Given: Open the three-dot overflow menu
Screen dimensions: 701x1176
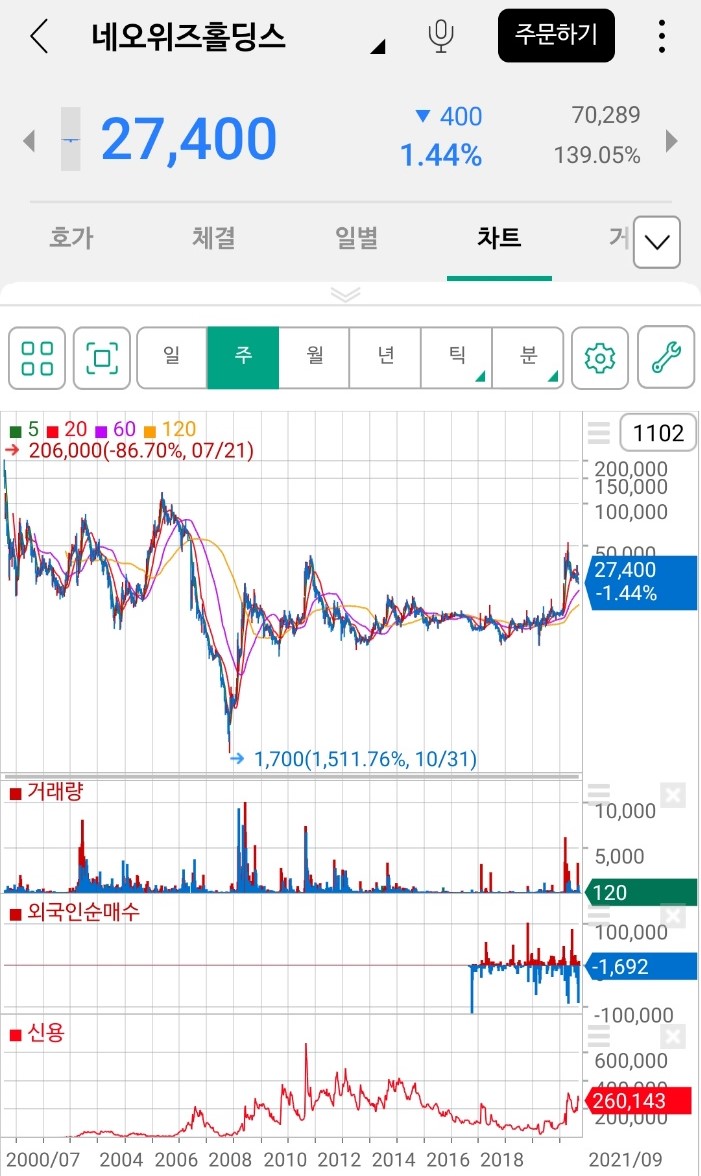Looking at the screenshot, I should coord(661,36).
